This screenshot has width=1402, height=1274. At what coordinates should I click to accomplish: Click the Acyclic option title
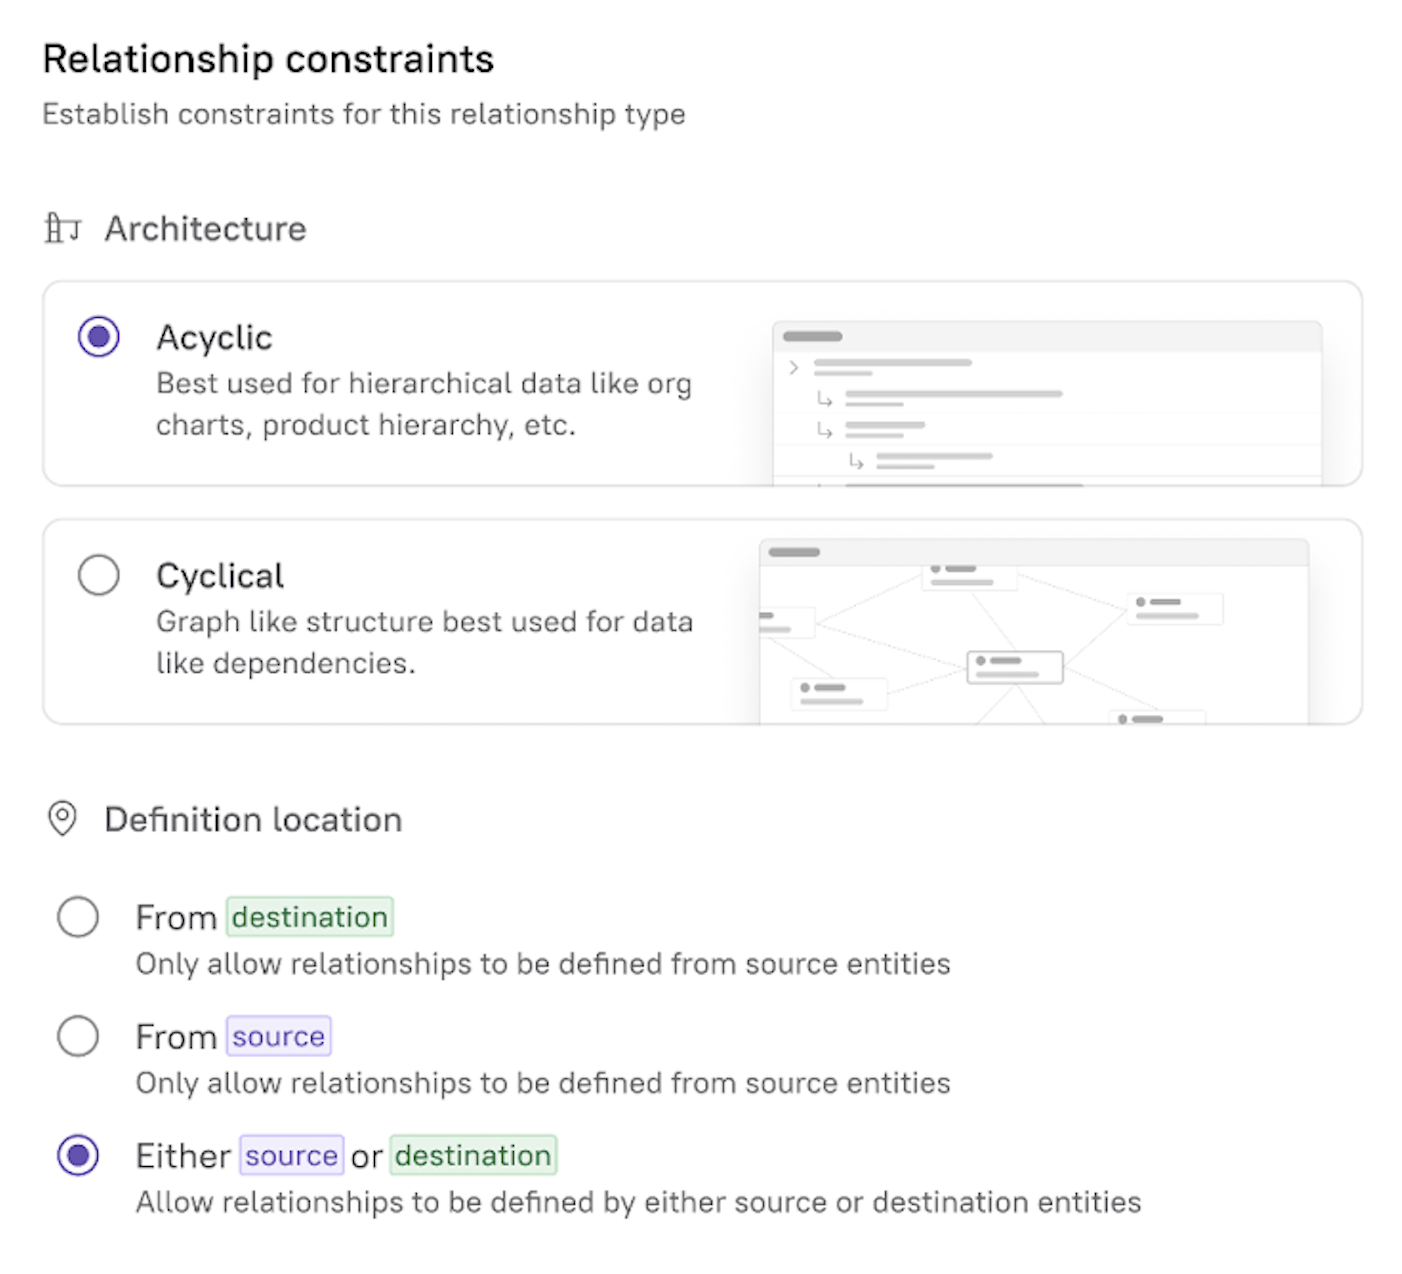click(x=214, y=338)
